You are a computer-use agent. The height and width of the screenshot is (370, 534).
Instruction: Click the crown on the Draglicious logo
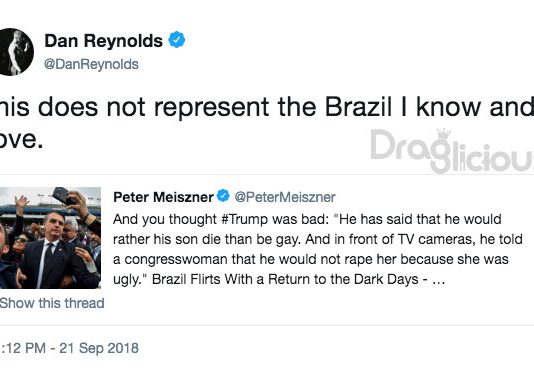tap(444, 134)
